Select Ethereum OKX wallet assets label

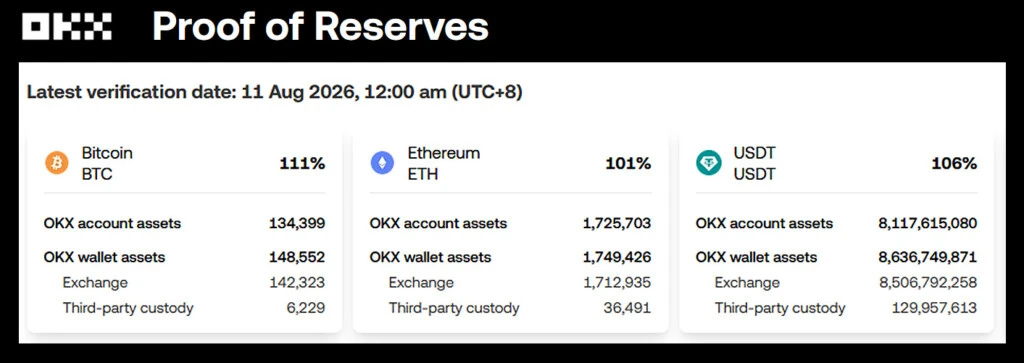(x=430, y=257)
